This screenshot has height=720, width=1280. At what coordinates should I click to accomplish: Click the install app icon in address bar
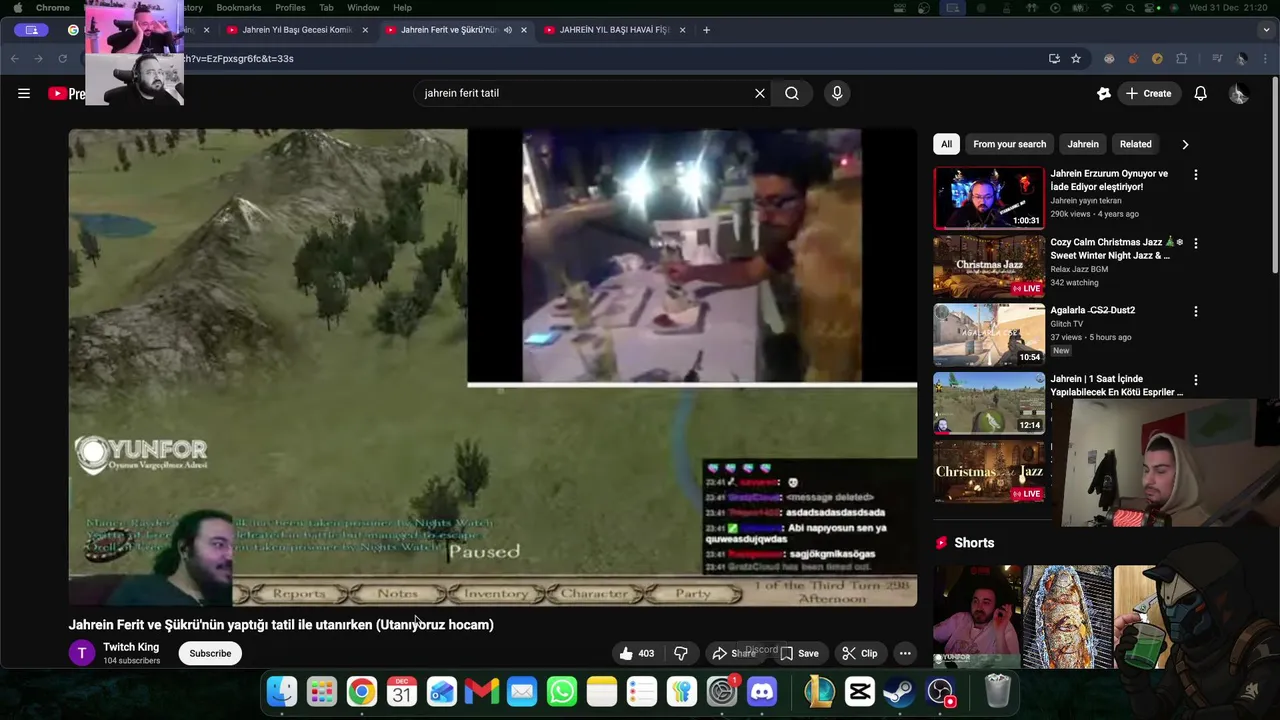click(x=1054, y=59)
